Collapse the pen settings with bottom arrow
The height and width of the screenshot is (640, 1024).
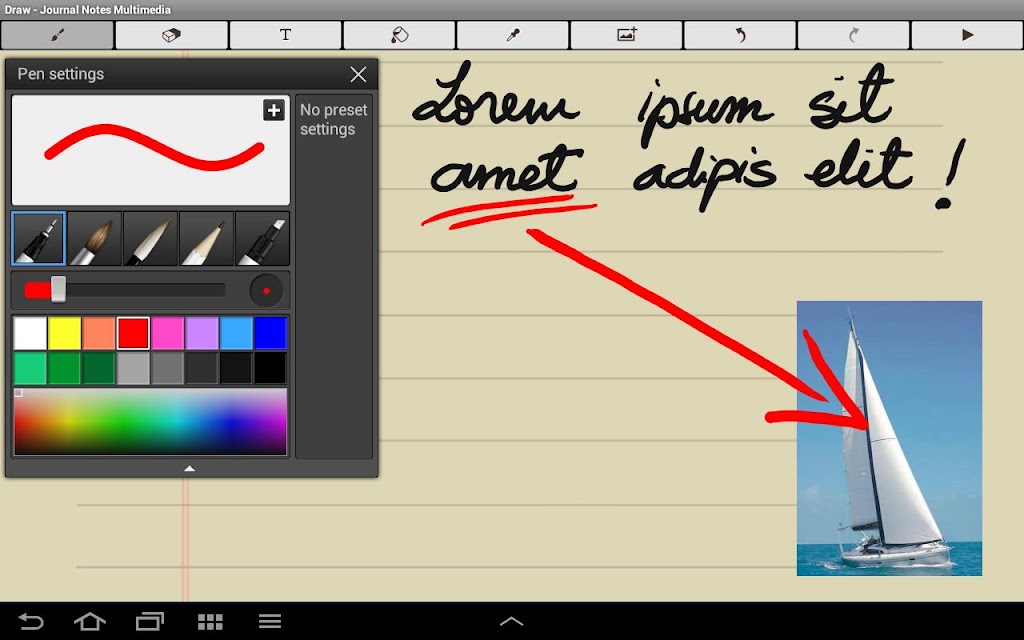(x=189, y=468)
